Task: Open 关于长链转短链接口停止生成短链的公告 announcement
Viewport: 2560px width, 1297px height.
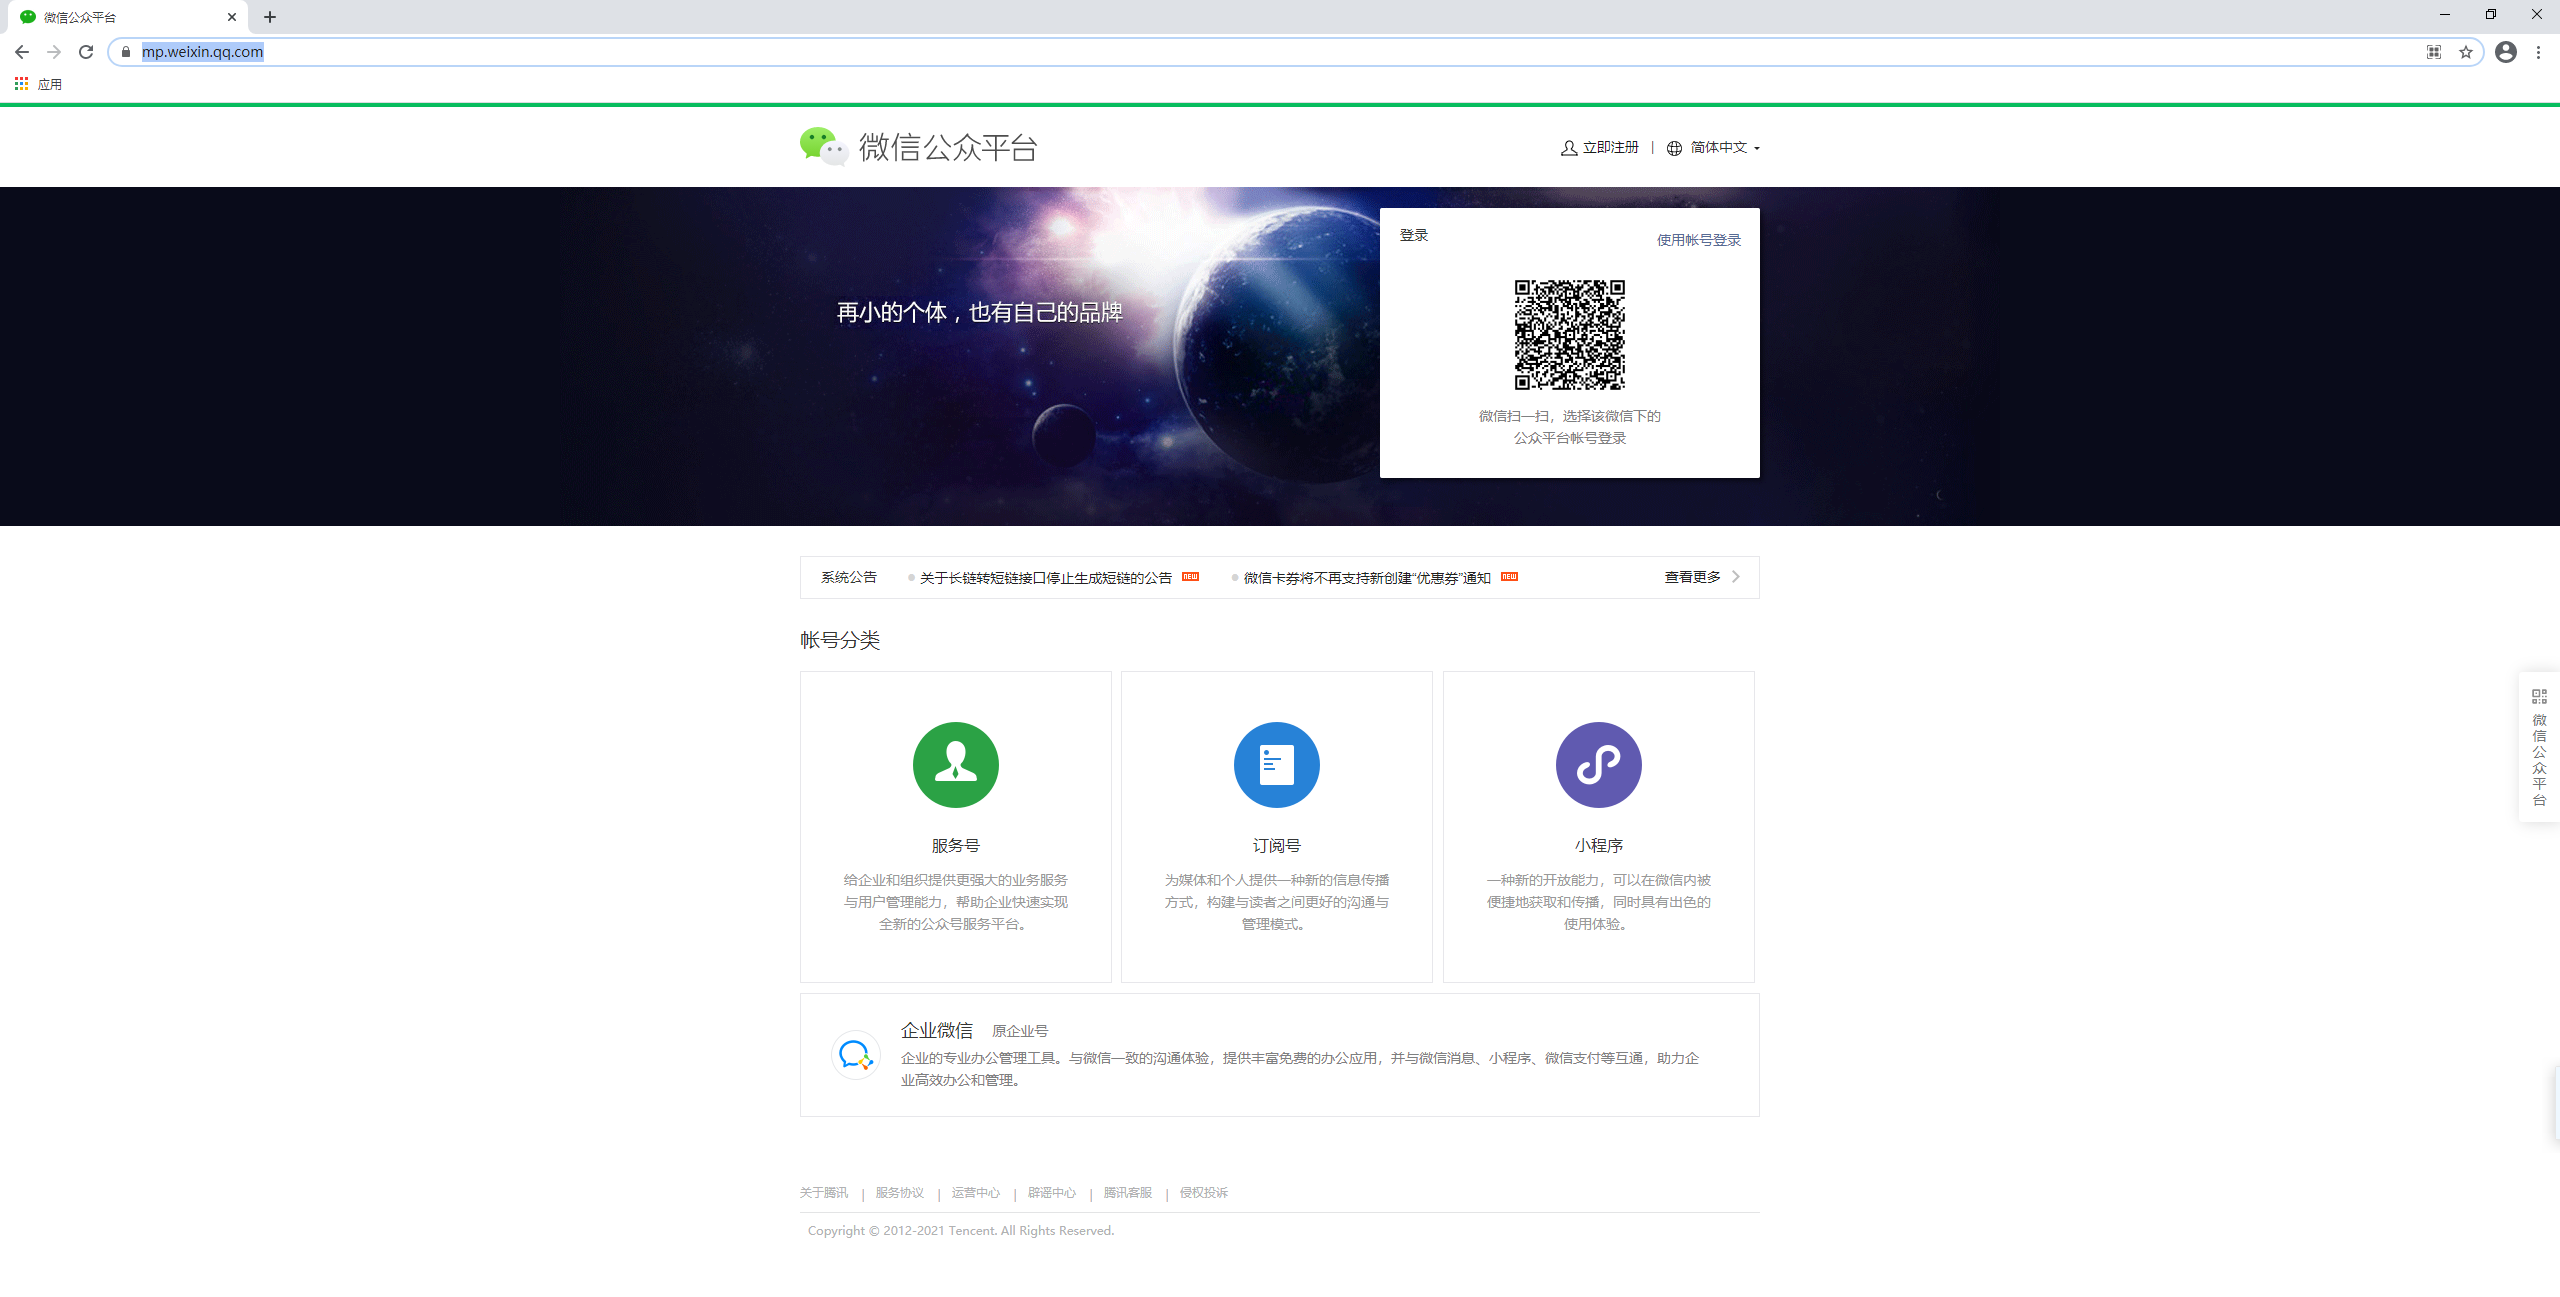Action: (x=1045, y=578)
